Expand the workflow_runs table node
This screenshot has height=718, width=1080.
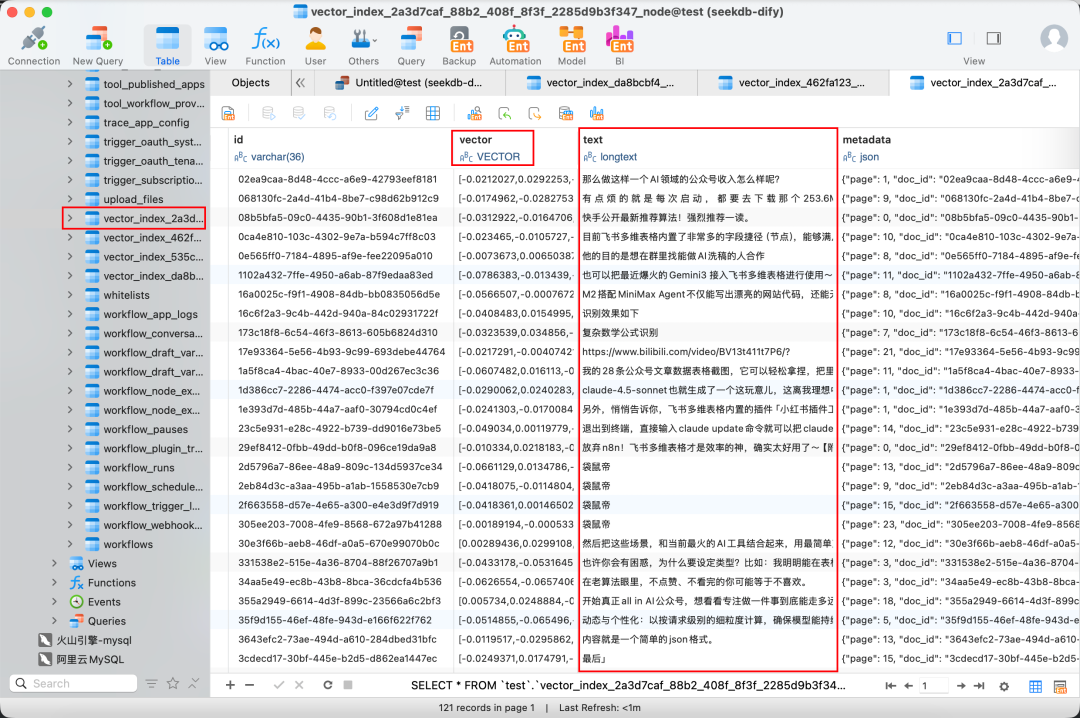pyautogui.click(x=70, y=467)
